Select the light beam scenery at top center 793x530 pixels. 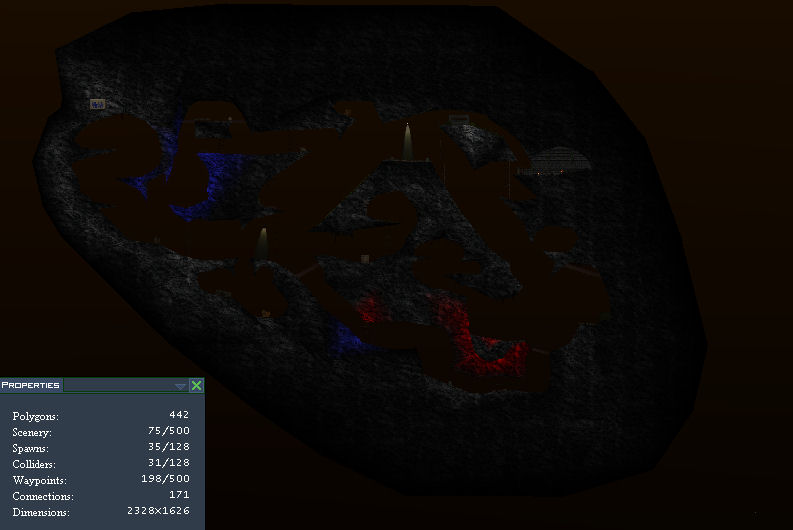point(407,142)
